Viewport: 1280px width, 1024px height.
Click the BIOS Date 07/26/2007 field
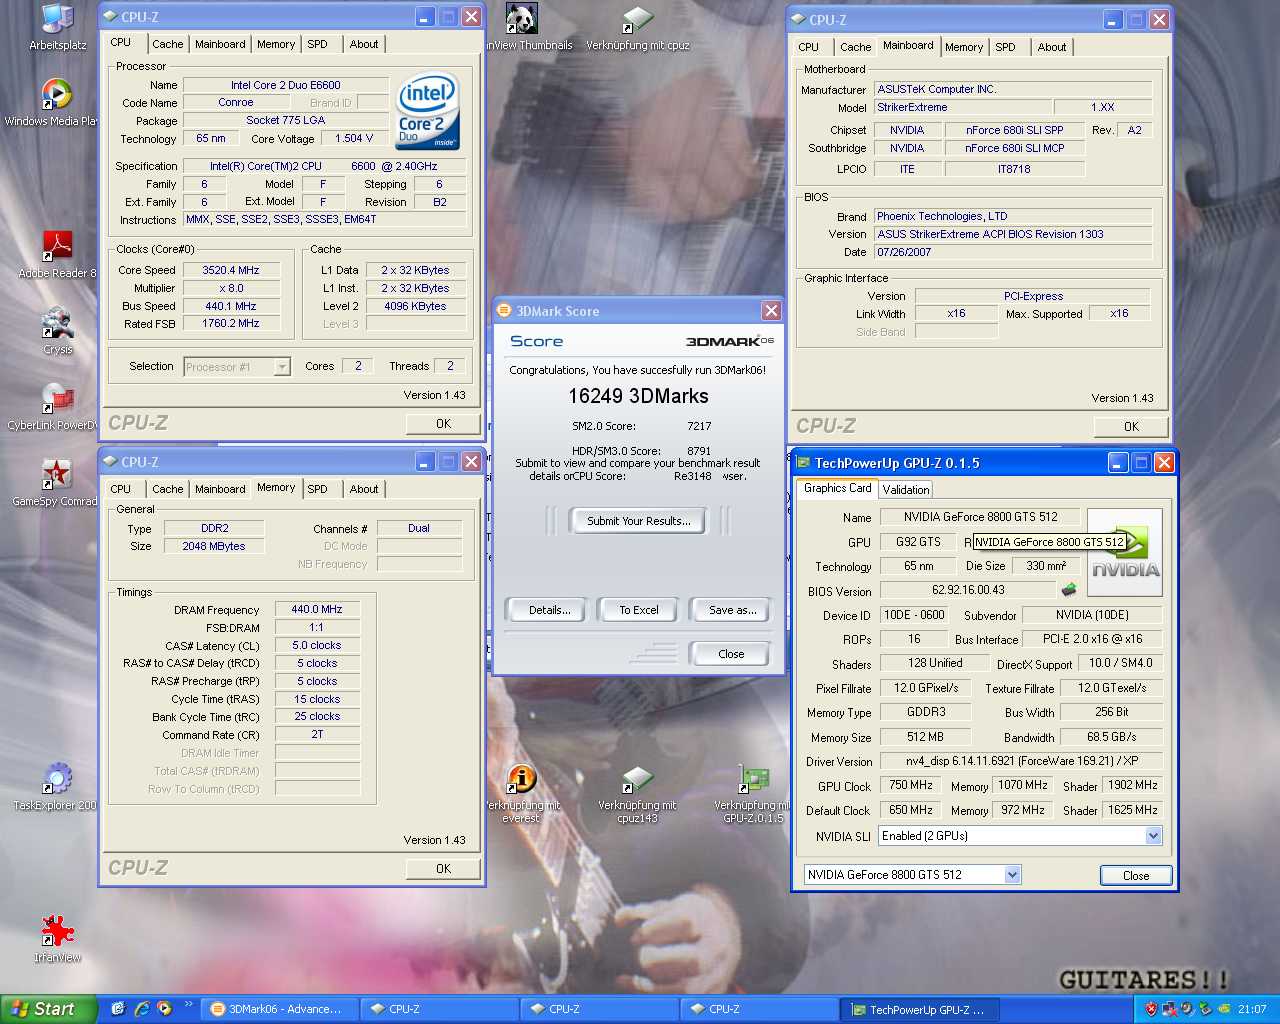(1013, 252)
